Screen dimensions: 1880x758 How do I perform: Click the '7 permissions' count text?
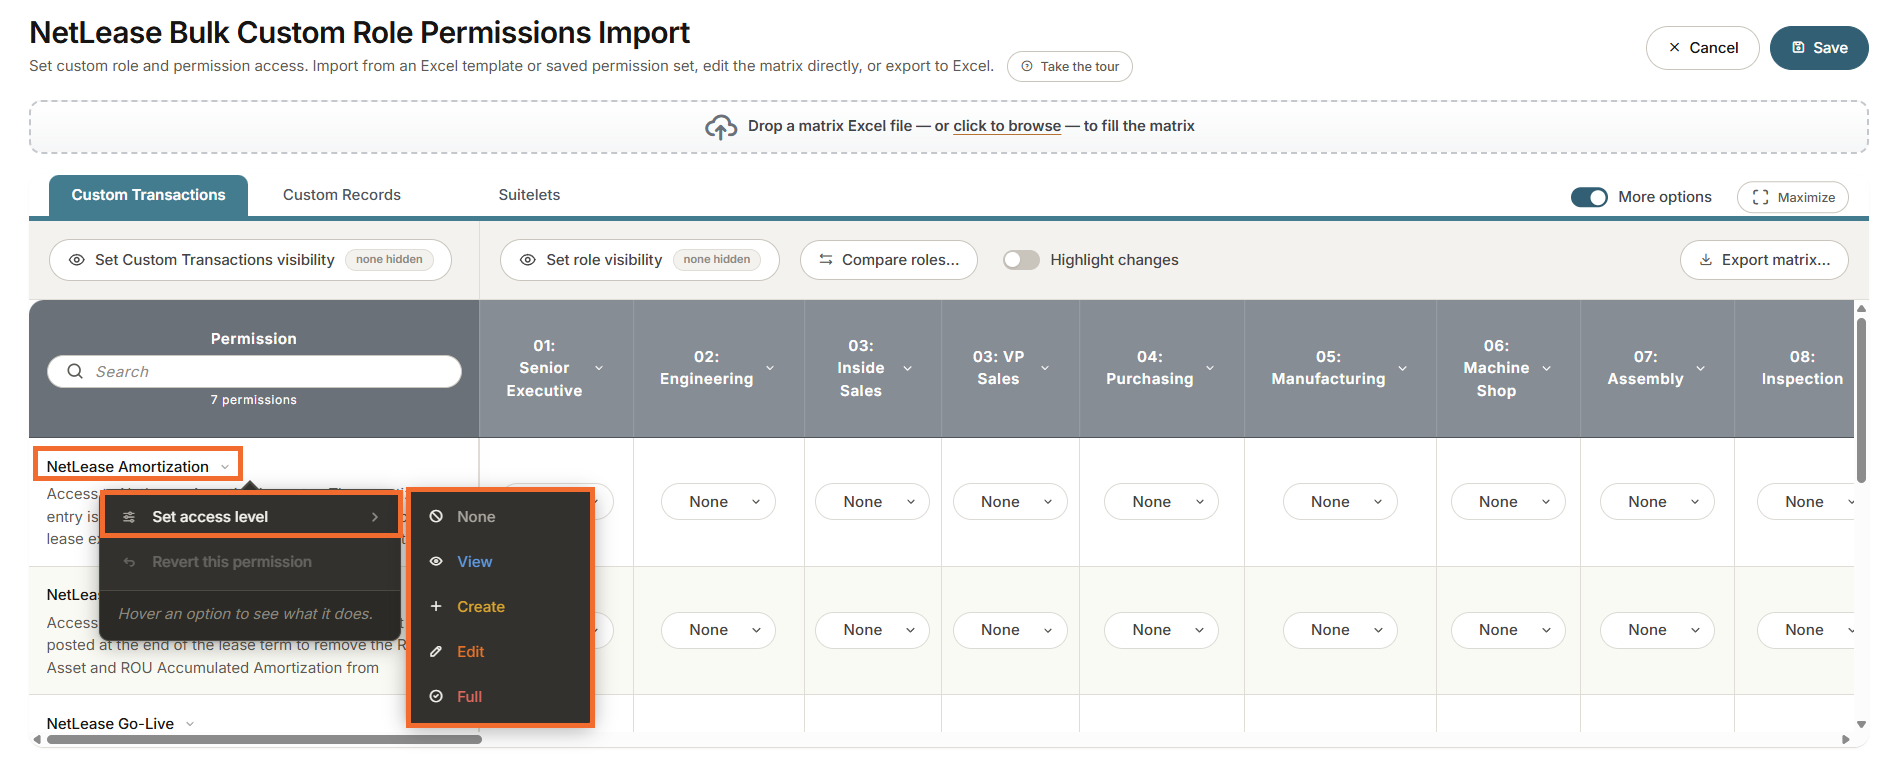(x=254, y=400)
